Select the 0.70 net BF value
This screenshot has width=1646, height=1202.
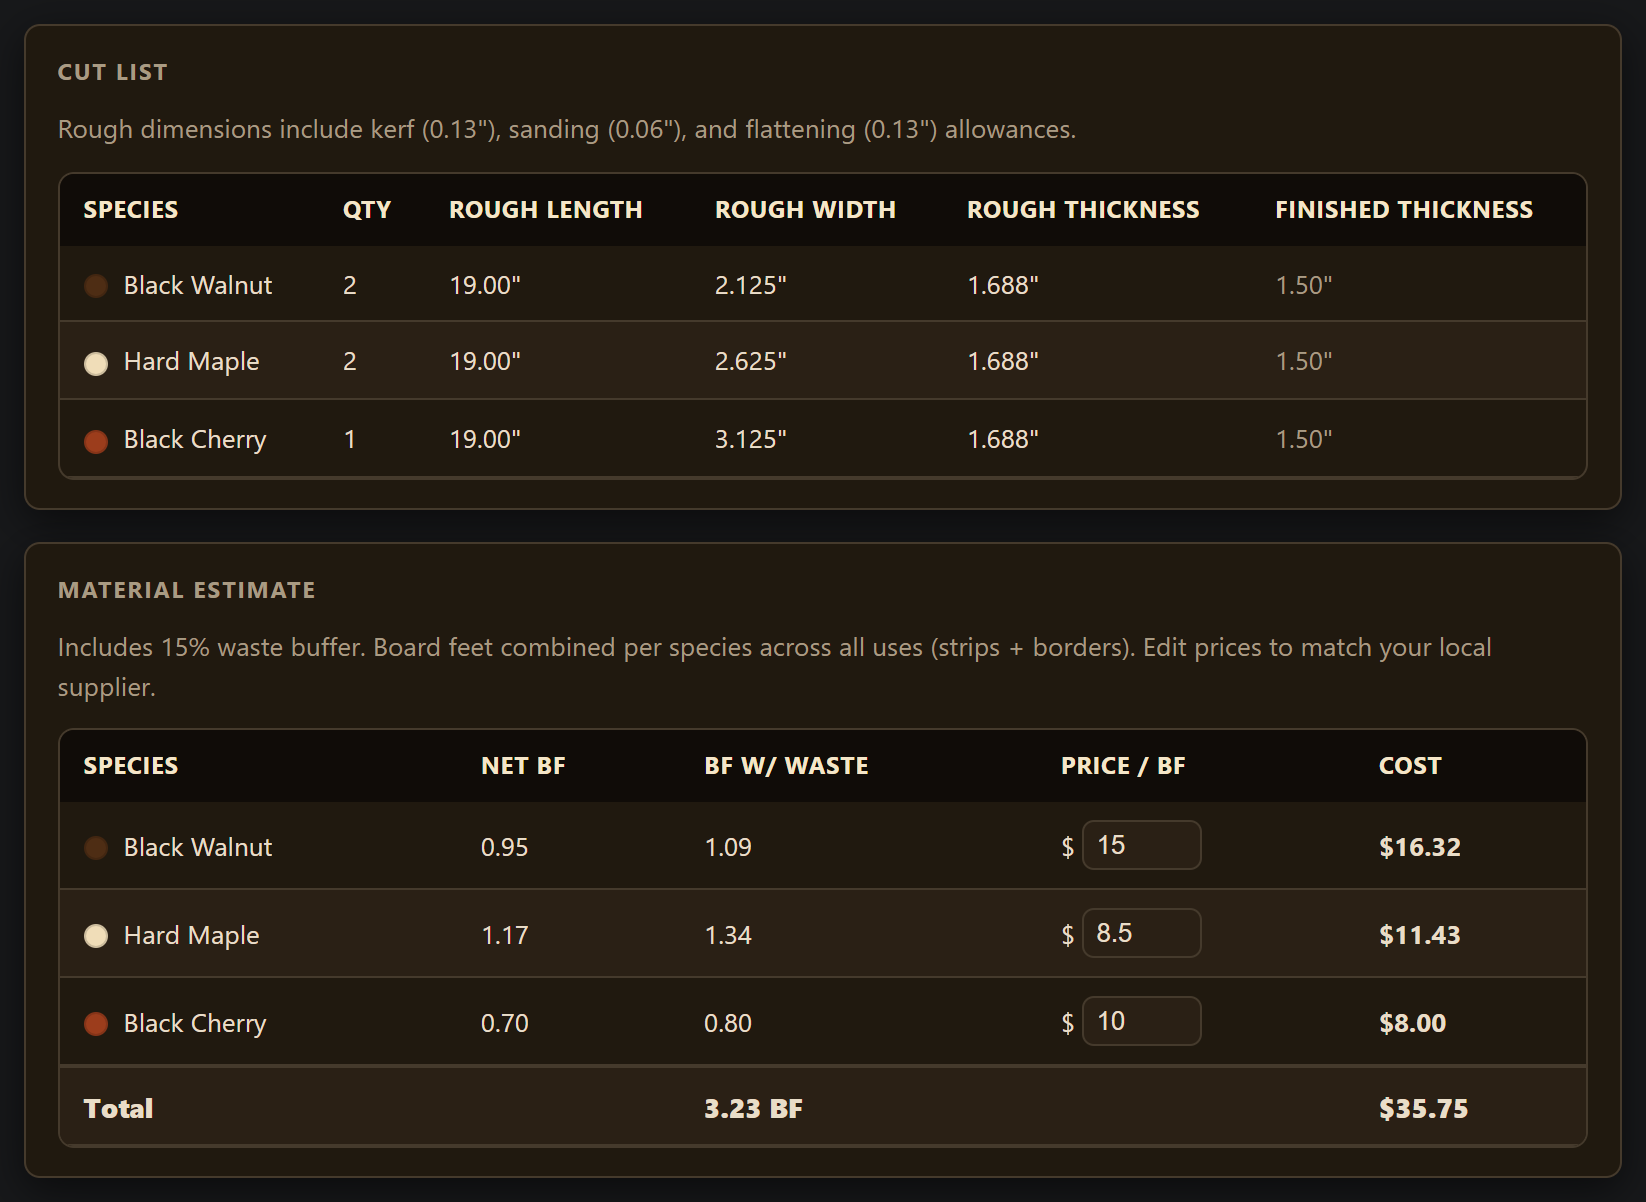tap(504, 1023)
